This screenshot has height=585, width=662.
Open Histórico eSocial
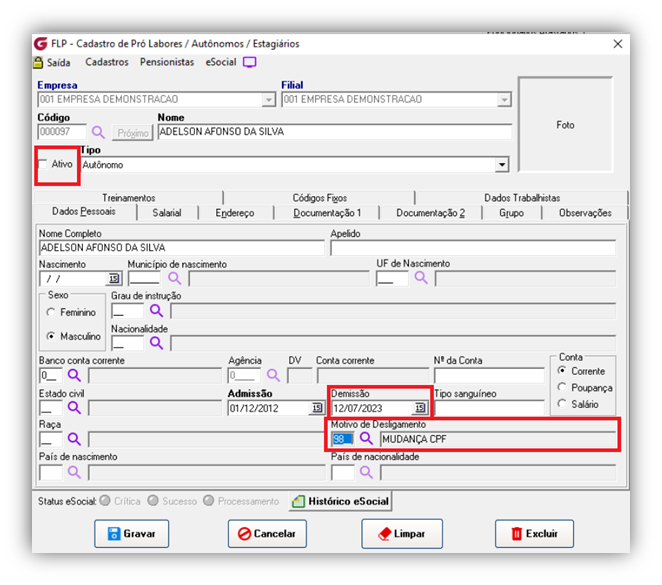click(x=341, y=501)
